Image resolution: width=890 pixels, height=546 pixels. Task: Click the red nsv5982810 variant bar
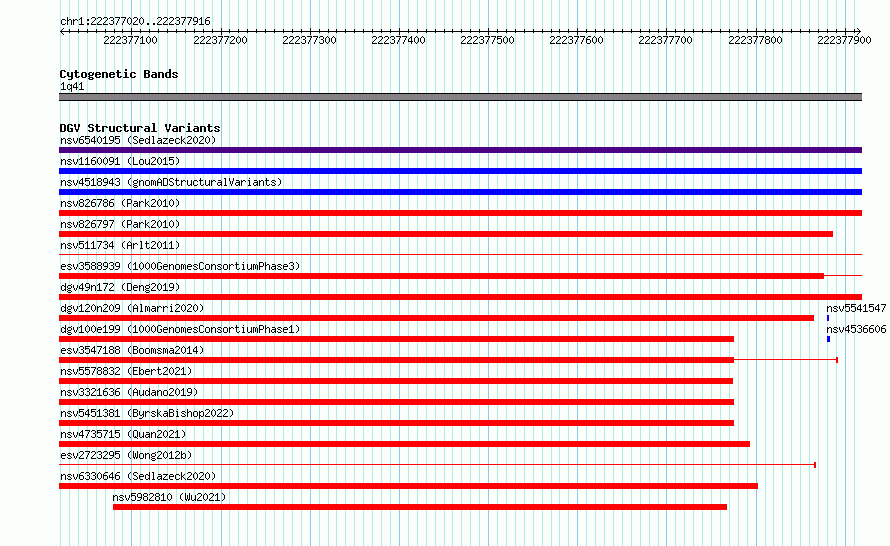(x=420, y=507)
